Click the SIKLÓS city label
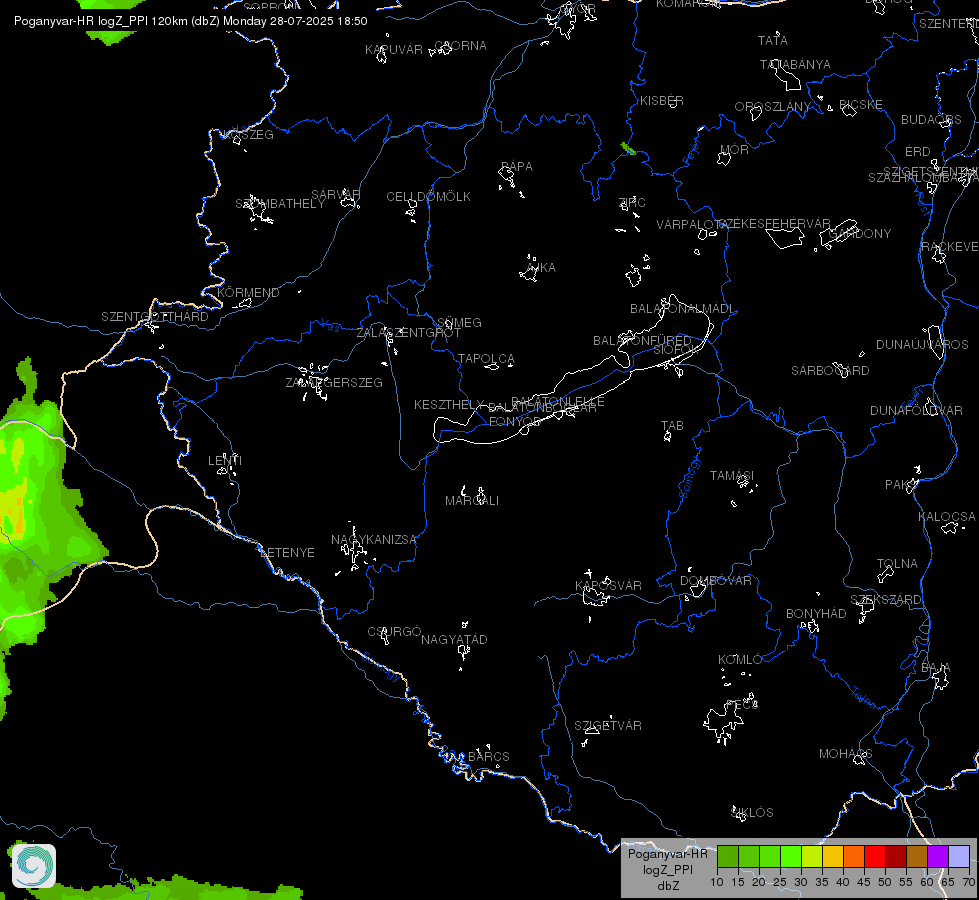 point(752,812)
